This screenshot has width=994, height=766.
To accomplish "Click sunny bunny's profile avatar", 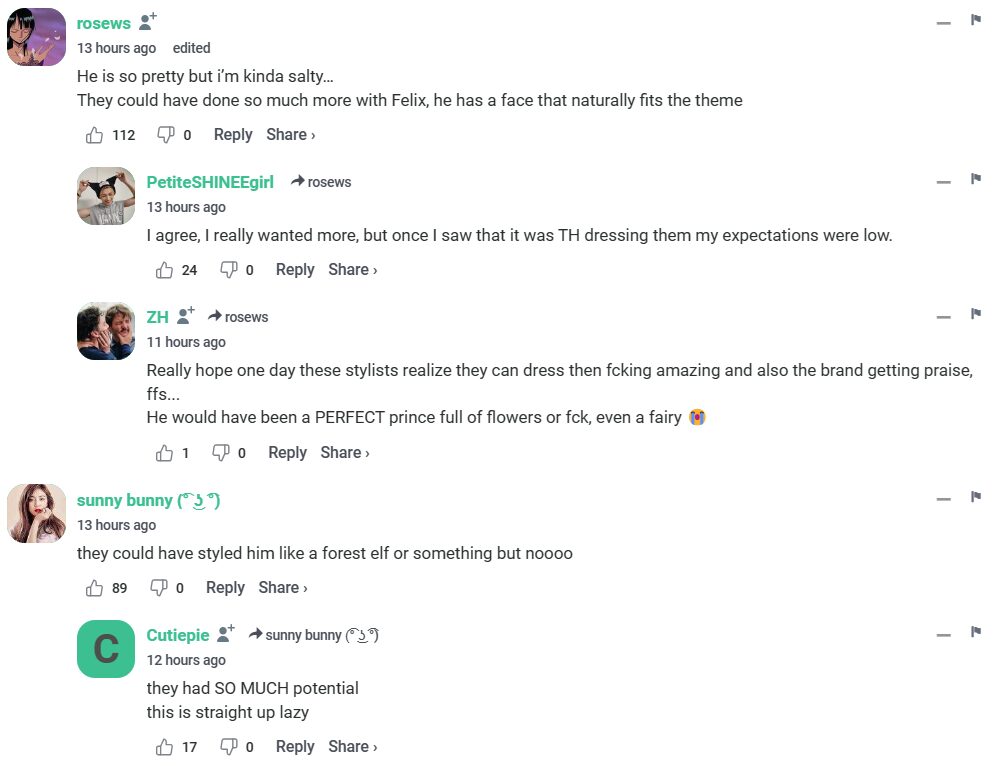I will 37,514.
